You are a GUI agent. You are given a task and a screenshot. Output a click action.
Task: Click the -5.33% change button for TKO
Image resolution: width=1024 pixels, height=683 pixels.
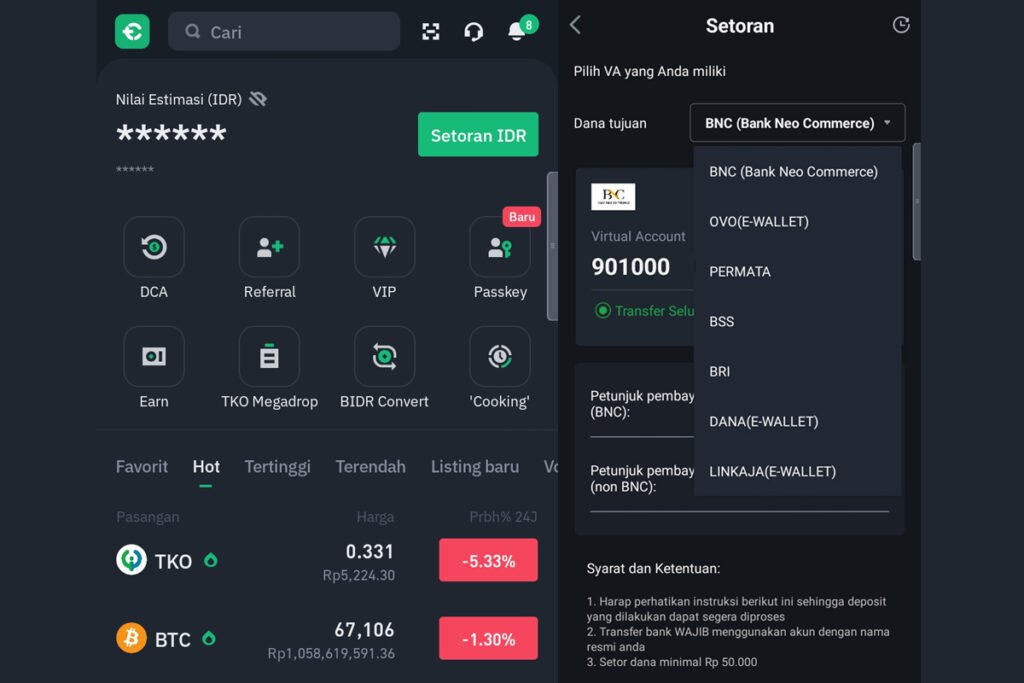[488, 560]
